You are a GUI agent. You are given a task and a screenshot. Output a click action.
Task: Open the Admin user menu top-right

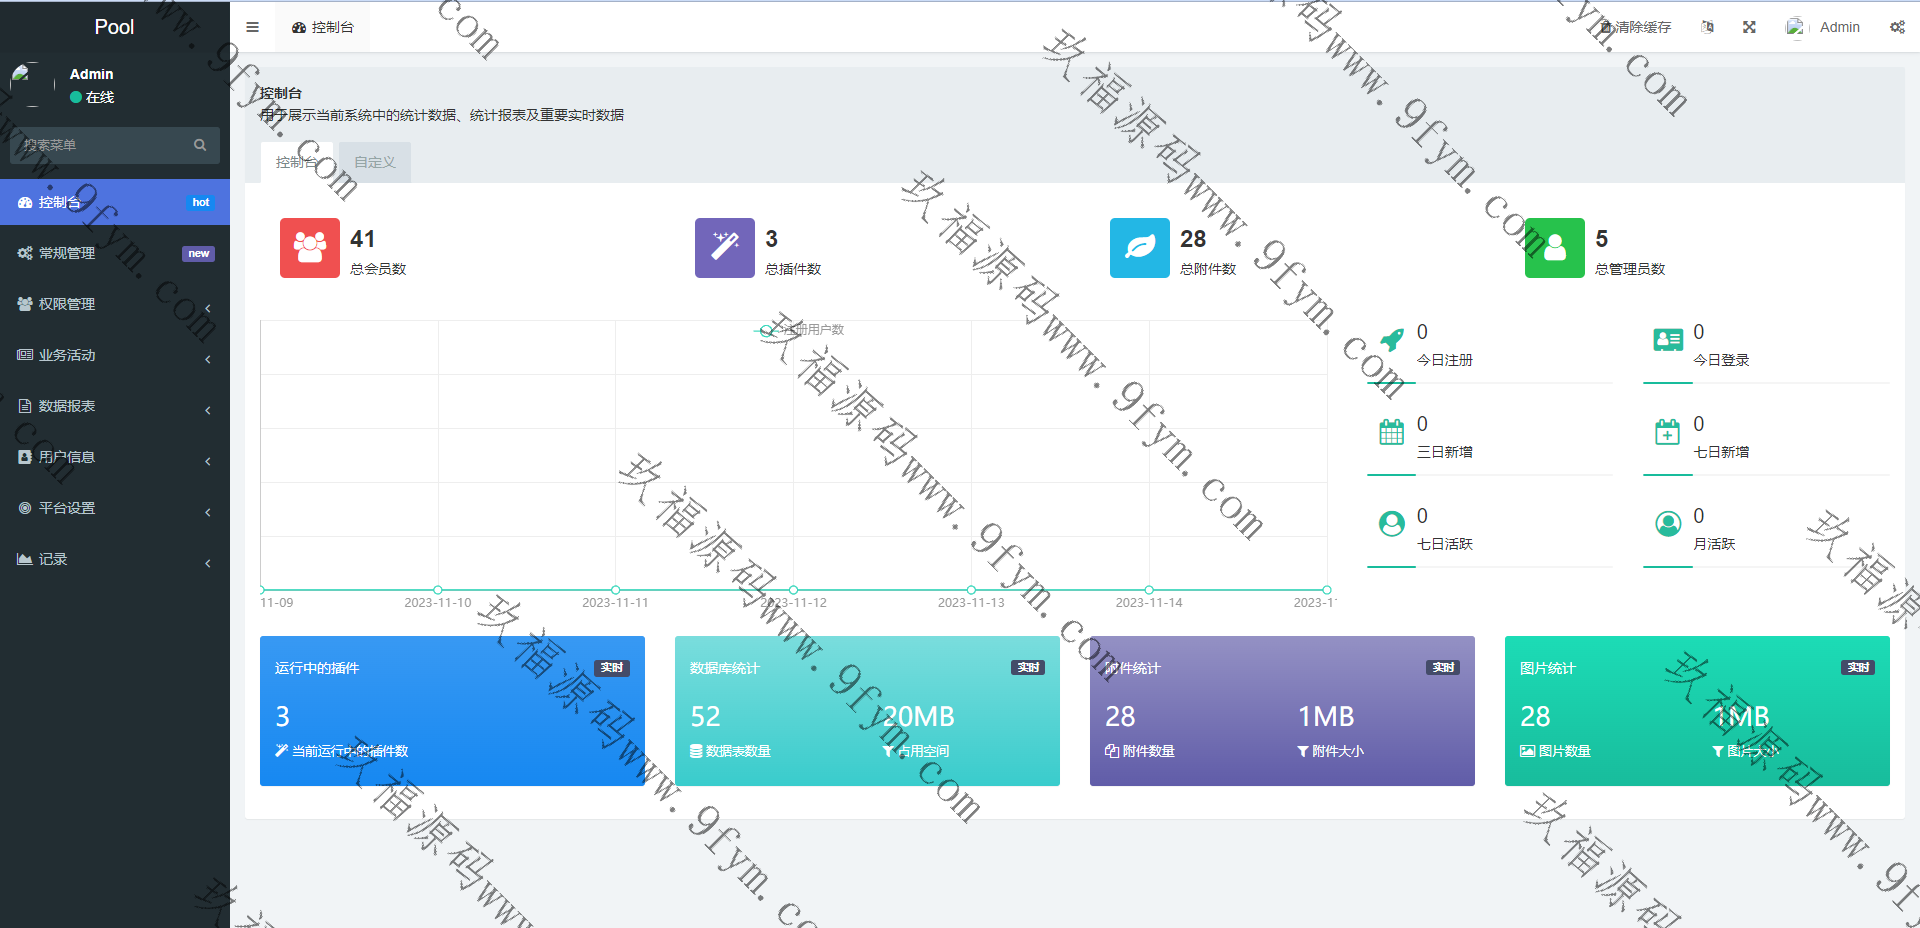pos(1824,27)
